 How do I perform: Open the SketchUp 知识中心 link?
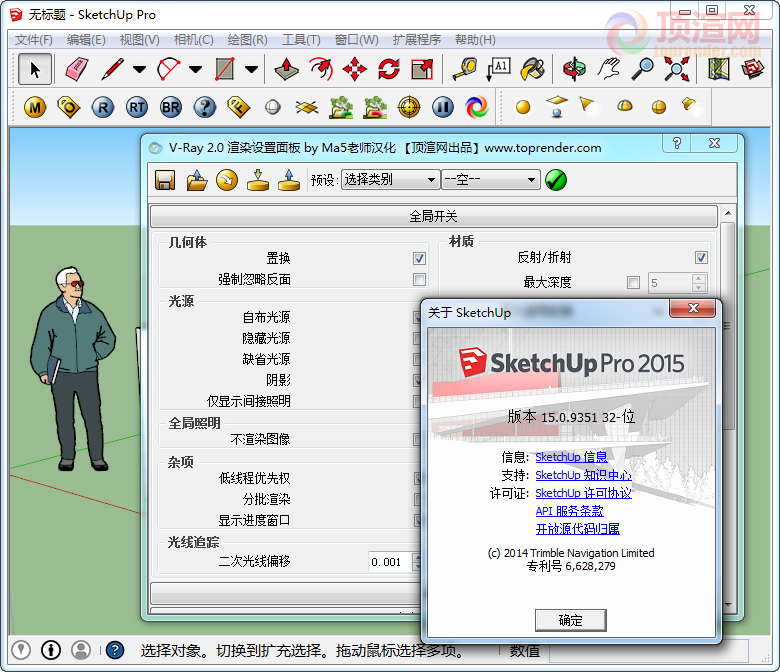pos(583,475)
